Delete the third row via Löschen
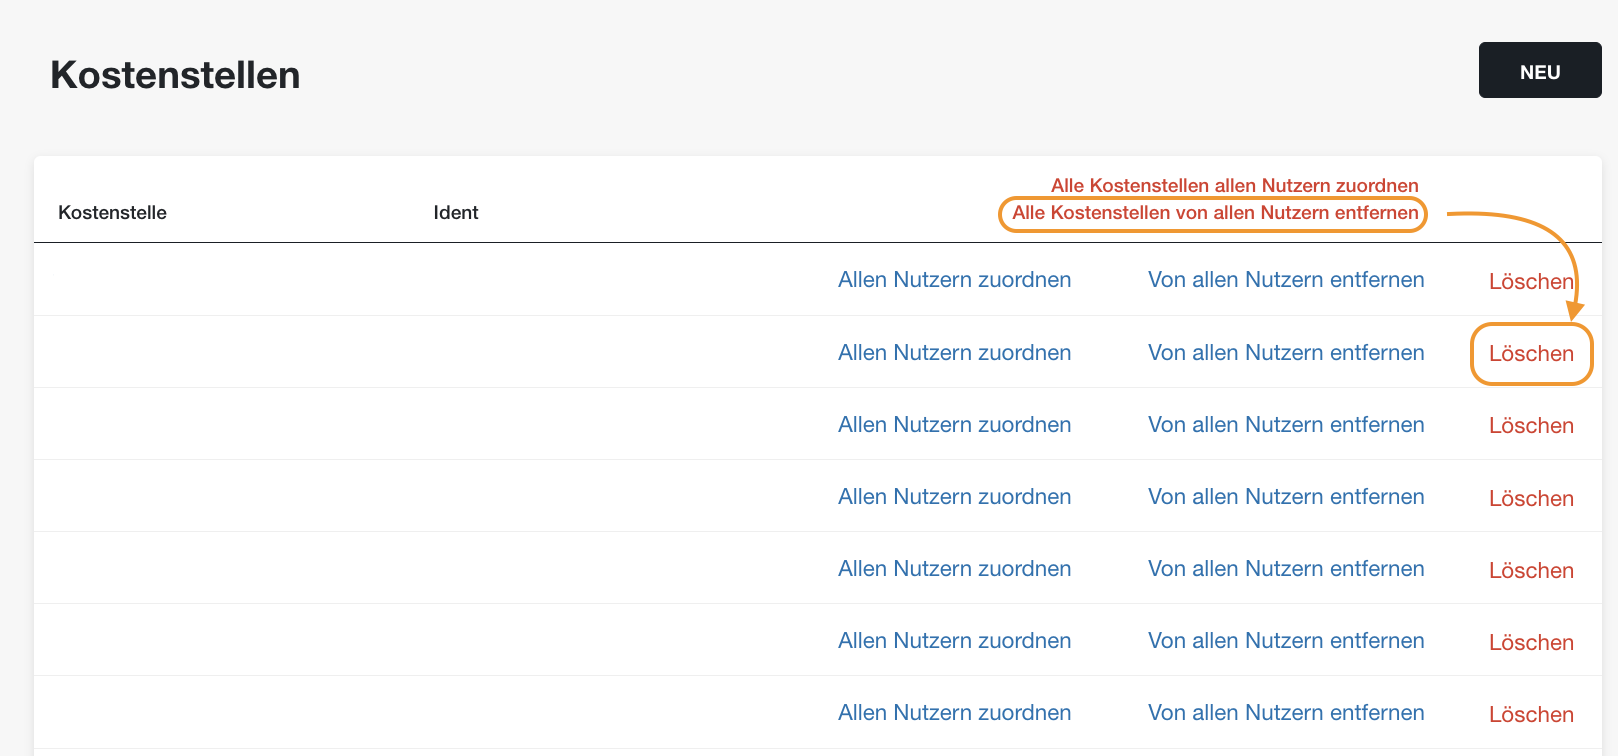1618x756 pixels. click(1531, 426)
